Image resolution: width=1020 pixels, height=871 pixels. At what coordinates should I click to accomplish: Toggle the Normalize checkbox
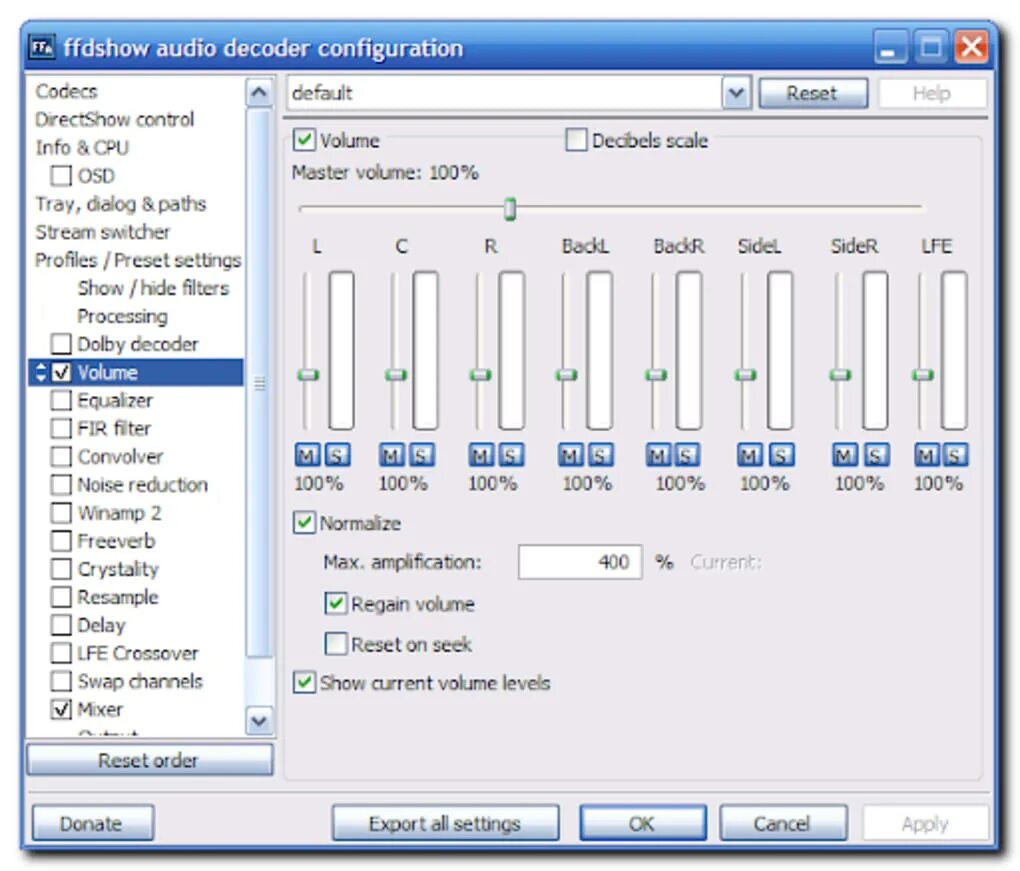[304, 522]
